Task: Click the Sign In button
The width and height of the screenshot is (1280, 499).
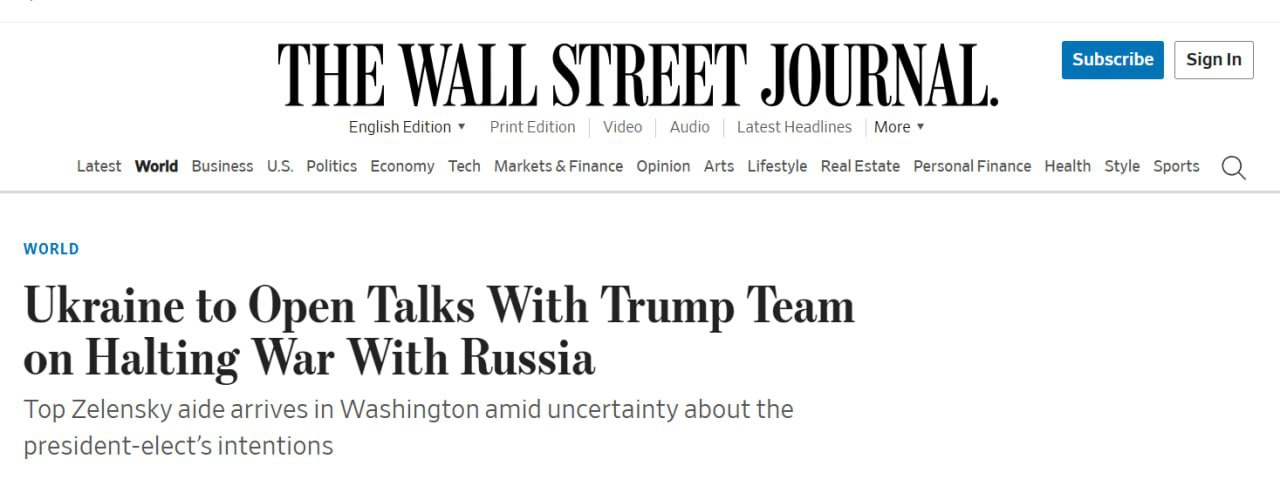Action: [1214, 60]
